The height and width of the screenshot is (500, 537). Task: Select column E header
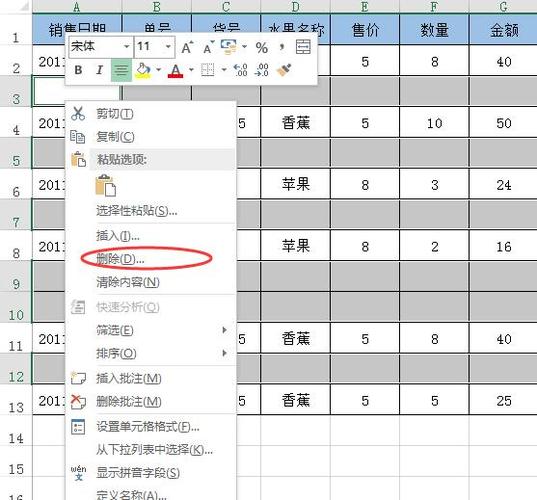click(365, 7)
